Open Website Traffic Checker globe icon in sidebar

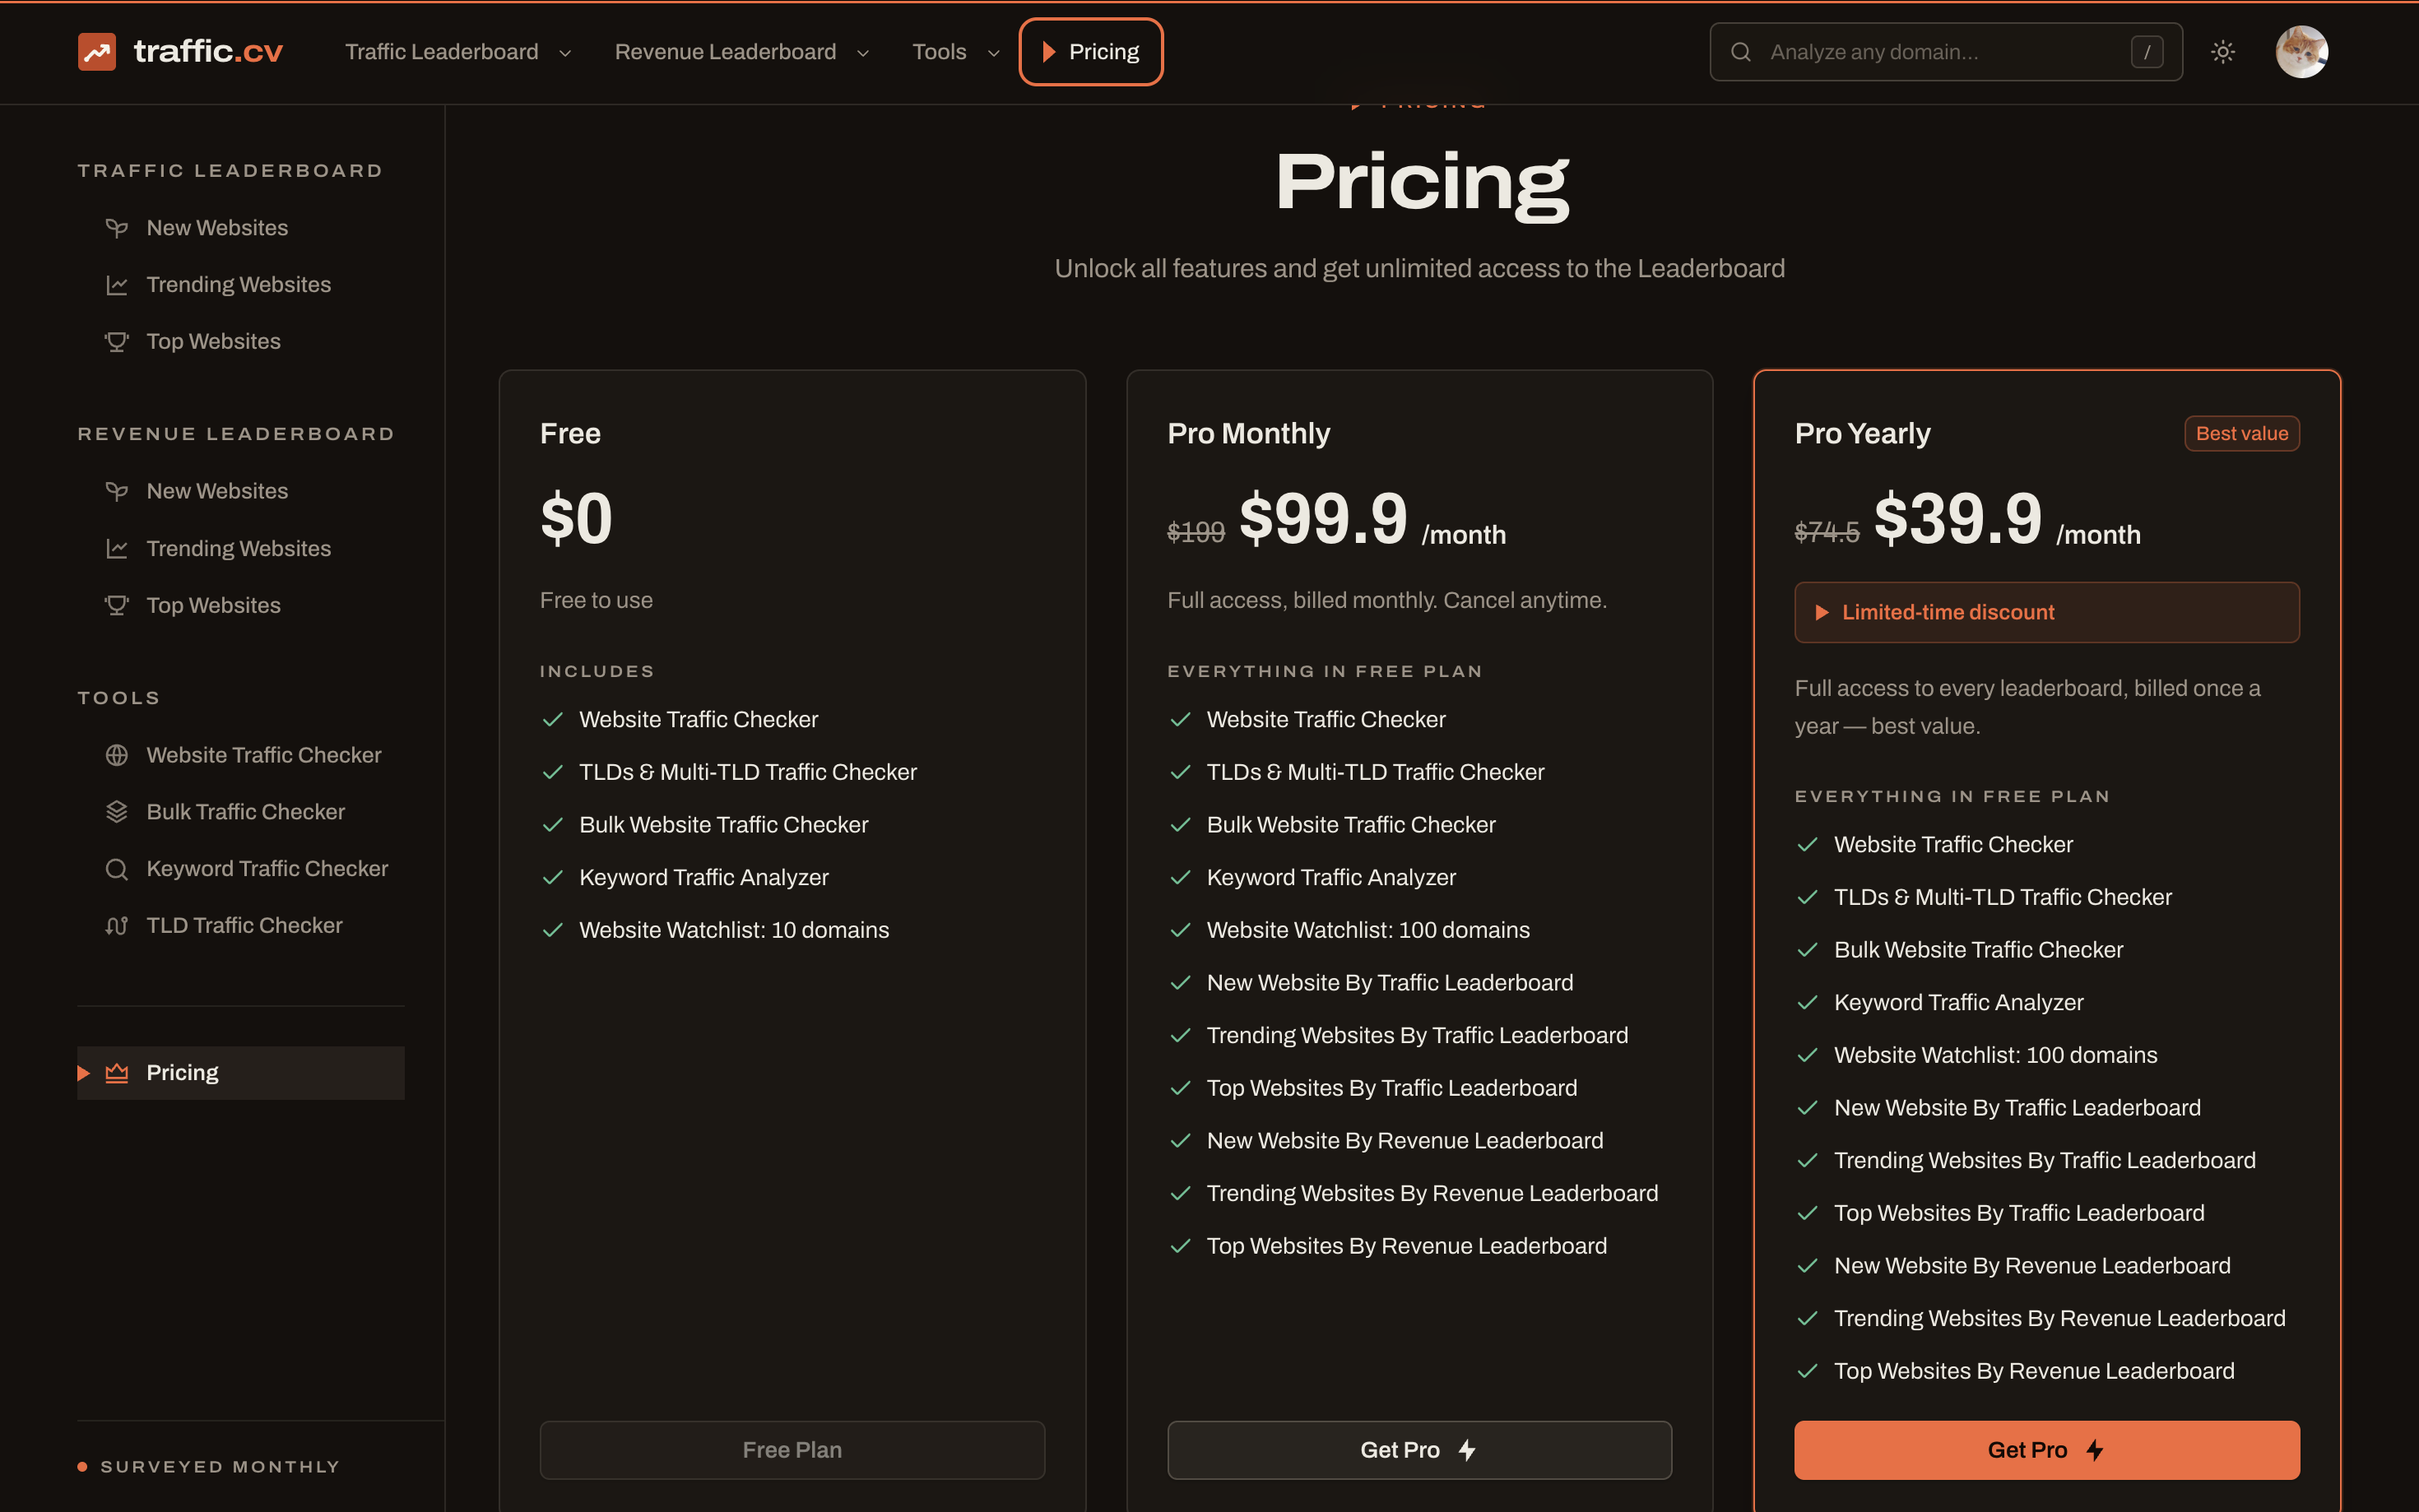pos(117,755)
